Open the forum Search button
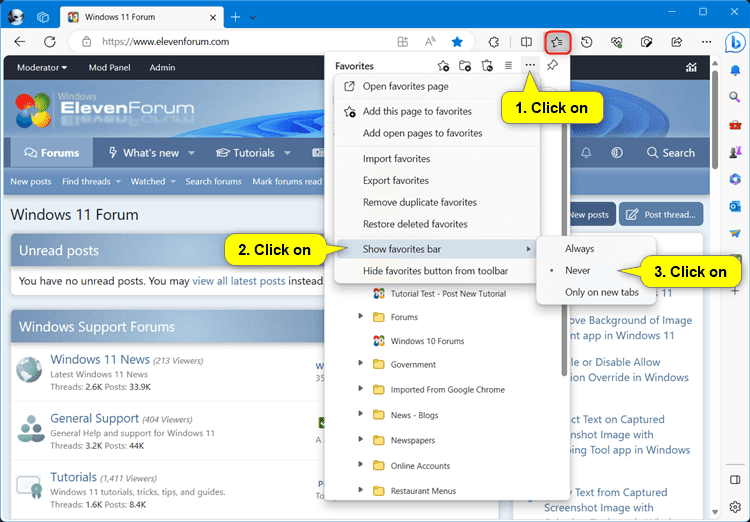The height and width of the screenshot is (522, 750). coord(671,153)
